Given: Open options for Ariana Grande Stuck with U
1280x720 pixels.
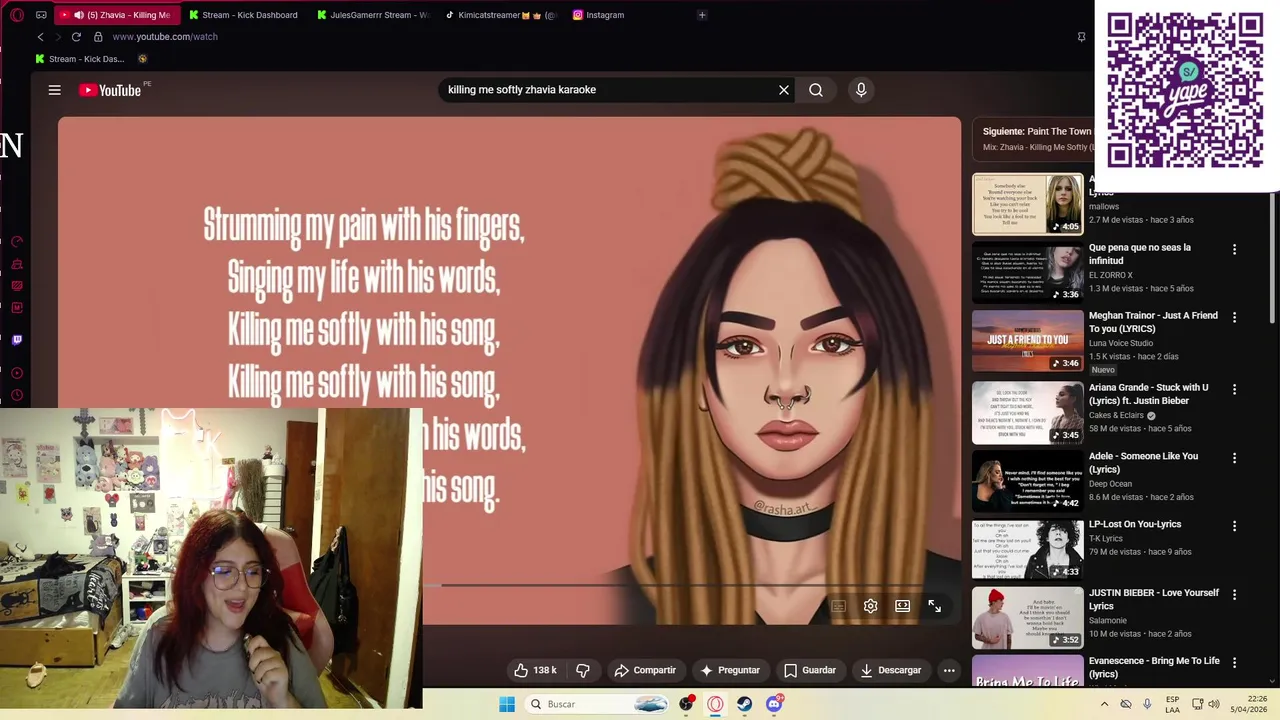Looking at the screenshot, I should pyautogui.click(x=1234, y=389).
